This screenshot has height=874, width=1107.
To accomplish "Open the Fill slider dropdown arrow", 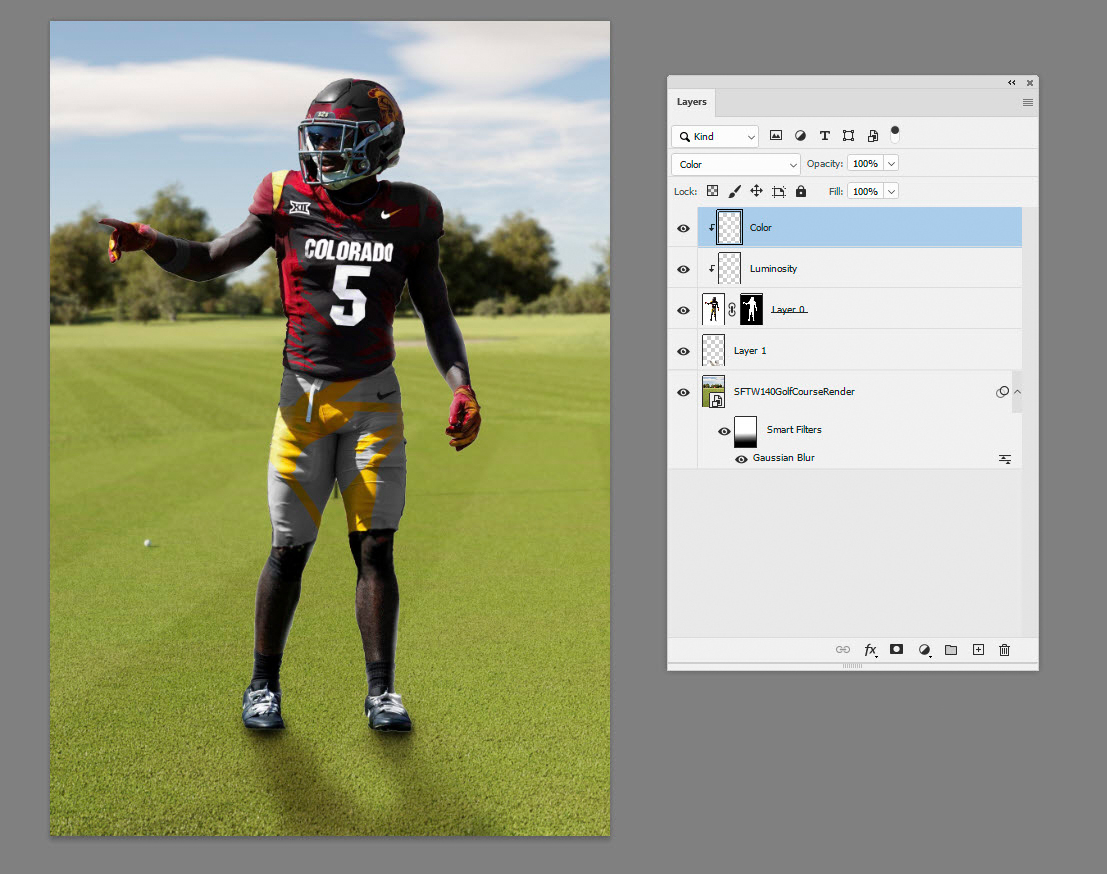I will [892, 191].
